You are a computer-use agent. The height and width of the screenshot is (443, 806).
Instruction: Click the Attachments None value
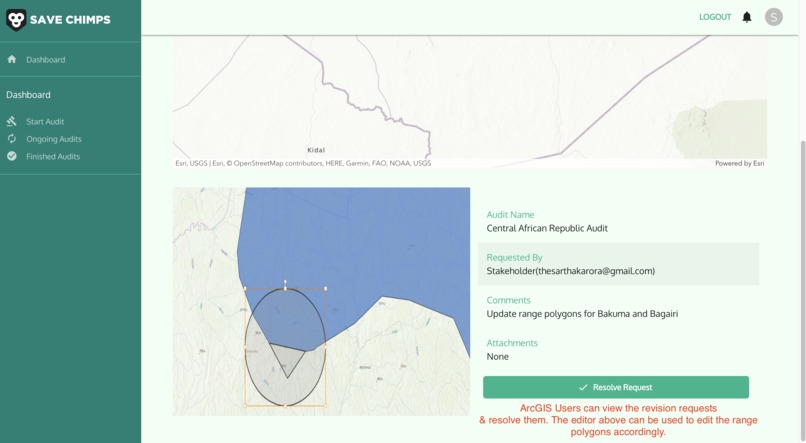[x=498, y=357]
